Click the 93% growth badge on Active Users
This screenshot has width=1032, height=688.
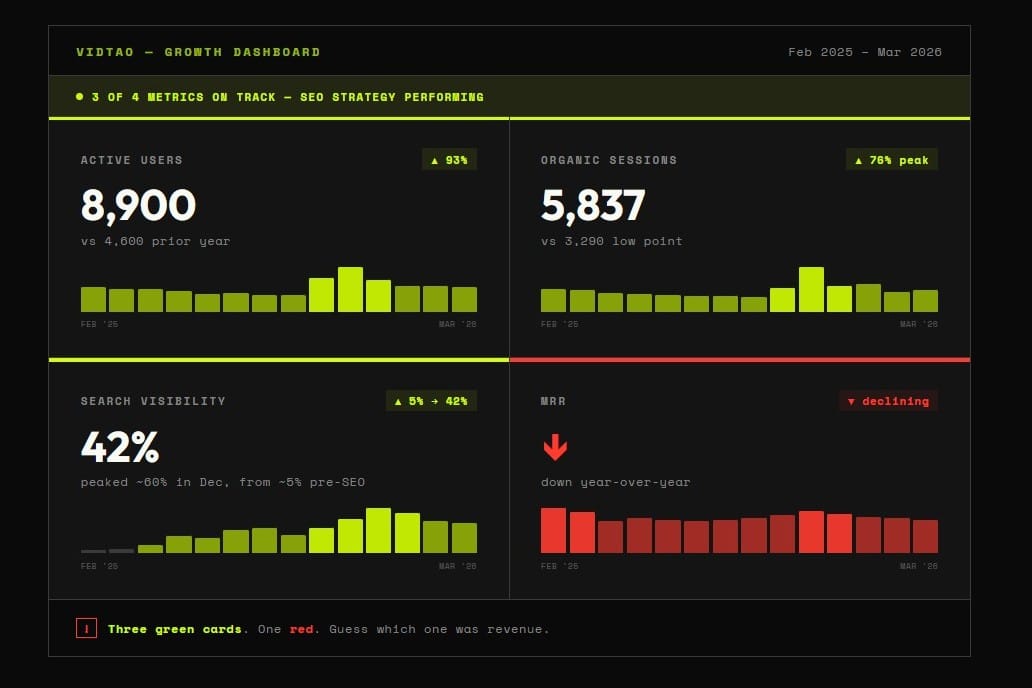click(x=449, y=160)
